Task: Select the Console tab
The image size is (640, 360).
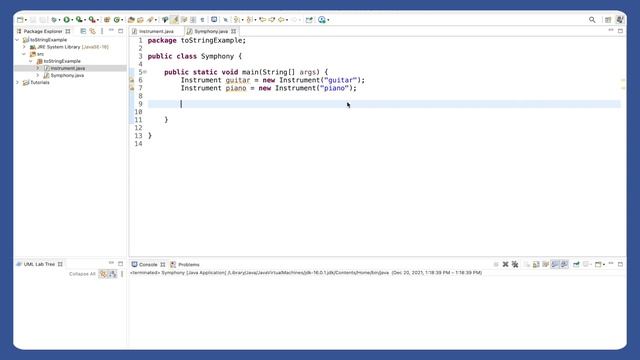Action: click(x=148, y=264)
